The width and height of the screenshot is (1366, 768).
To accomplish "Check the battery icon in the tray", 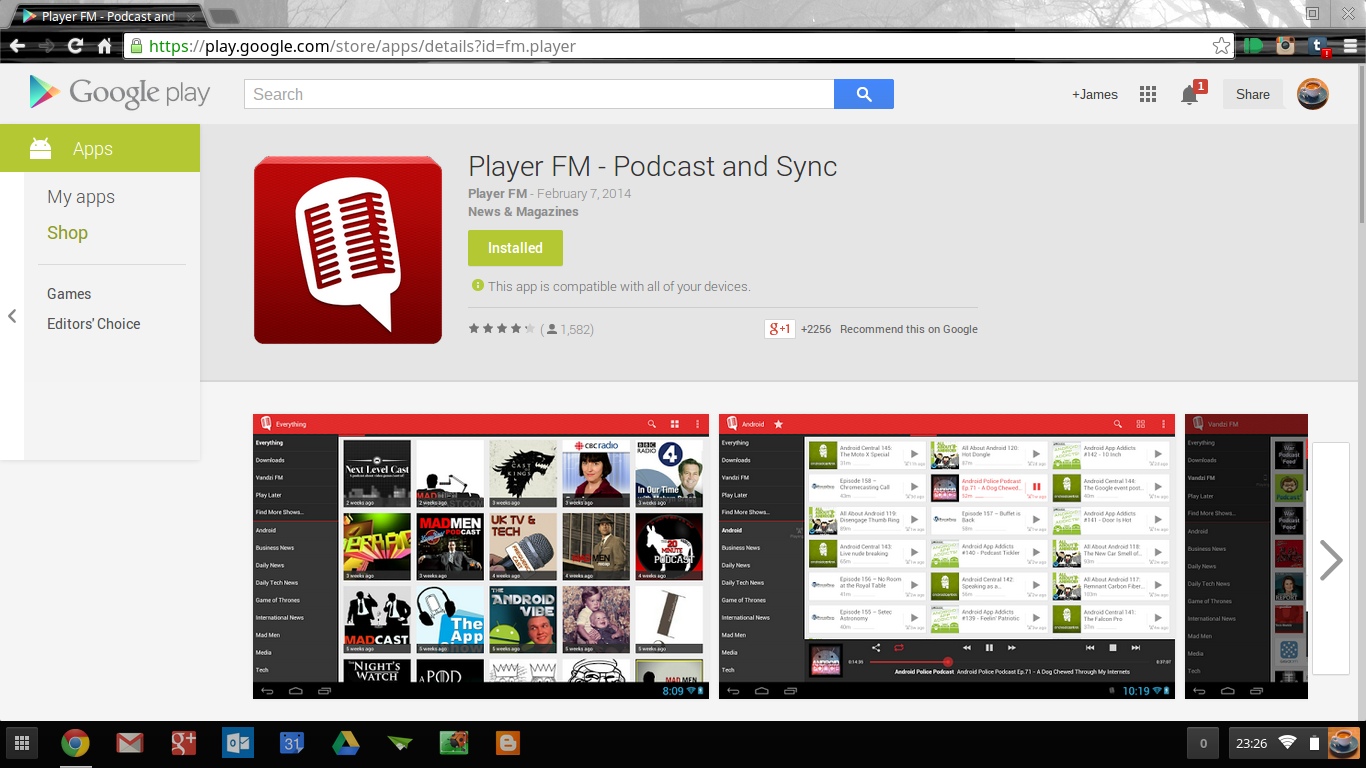I will (1313, 743).
